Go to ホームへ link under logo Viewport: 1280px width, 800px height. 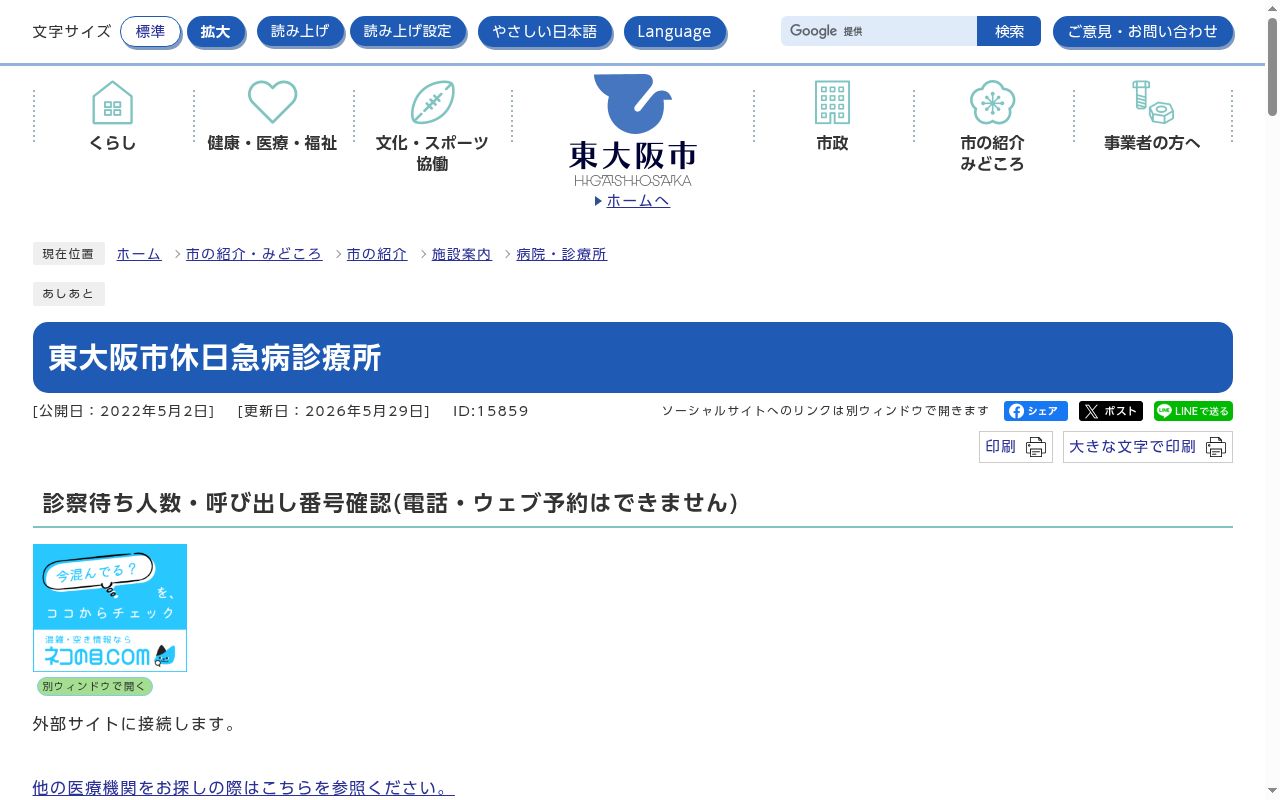point(638,200)
